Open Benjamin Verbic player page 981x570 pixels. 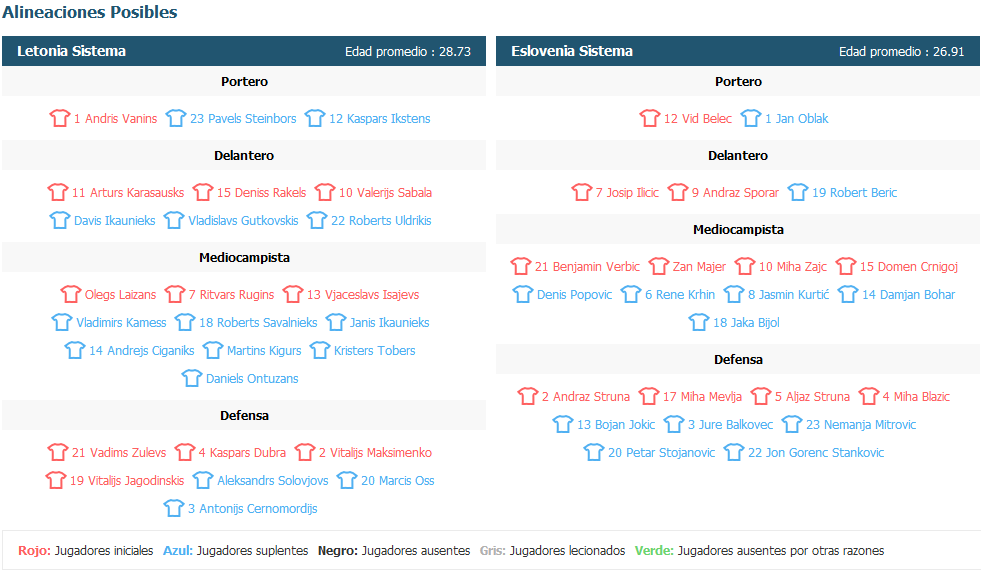[x=587, y=267]
